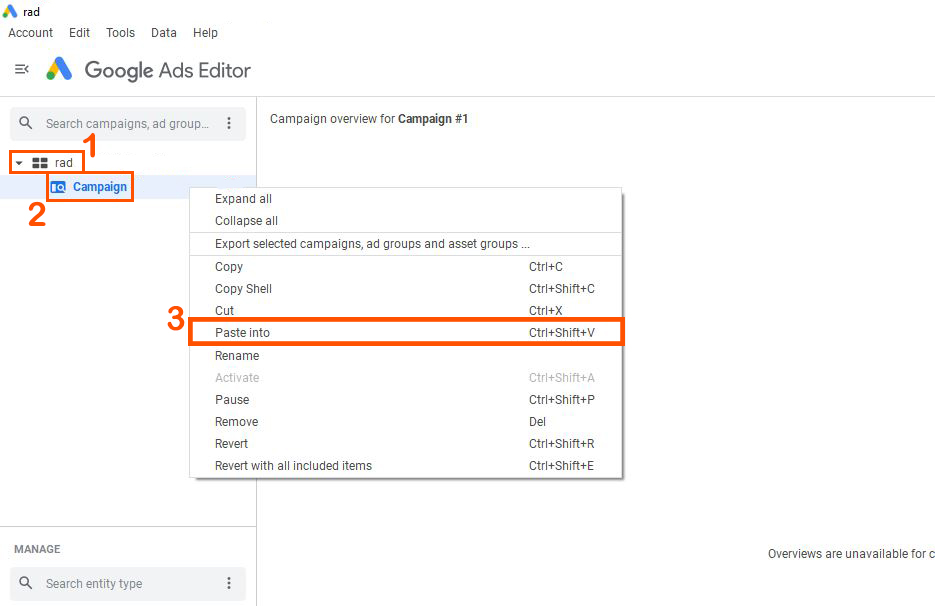
Task: Select Paste into from the context menu
Action: coord(405,332)
